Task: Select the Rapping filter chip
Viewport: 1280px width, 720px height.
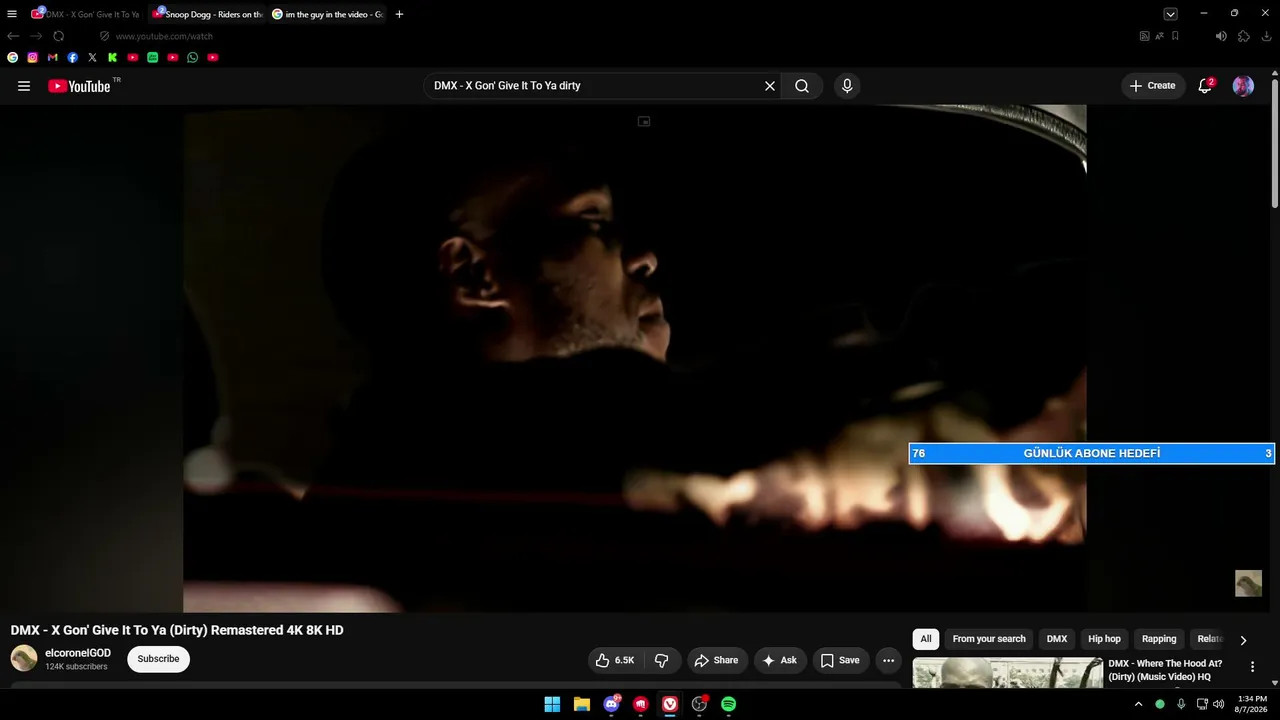Action: click(1159, 639)
